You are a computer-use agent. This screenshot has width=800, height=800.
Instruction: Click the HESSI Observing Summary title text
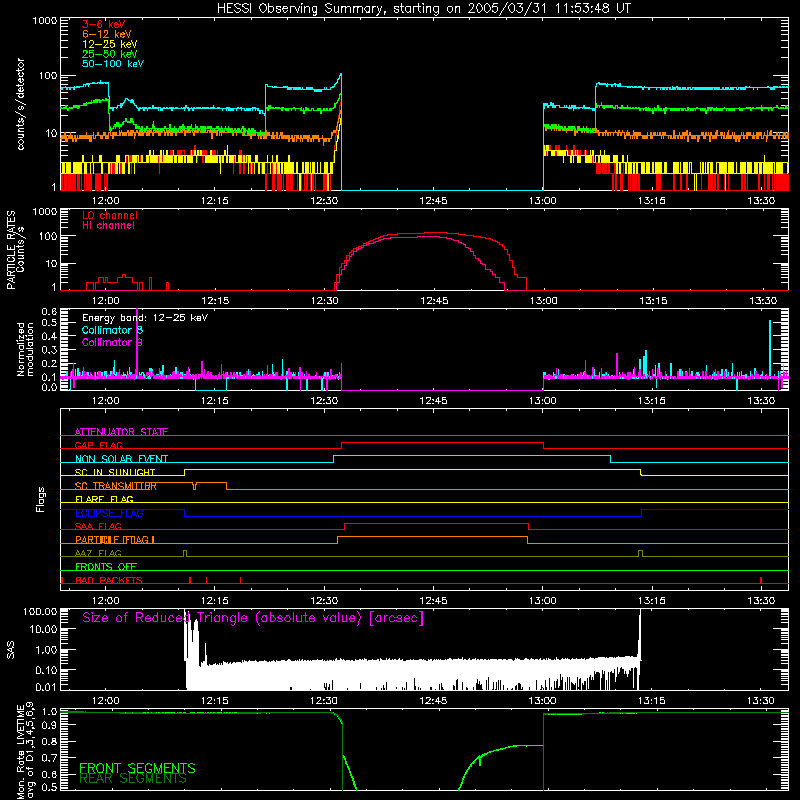(x=423, y=9)
